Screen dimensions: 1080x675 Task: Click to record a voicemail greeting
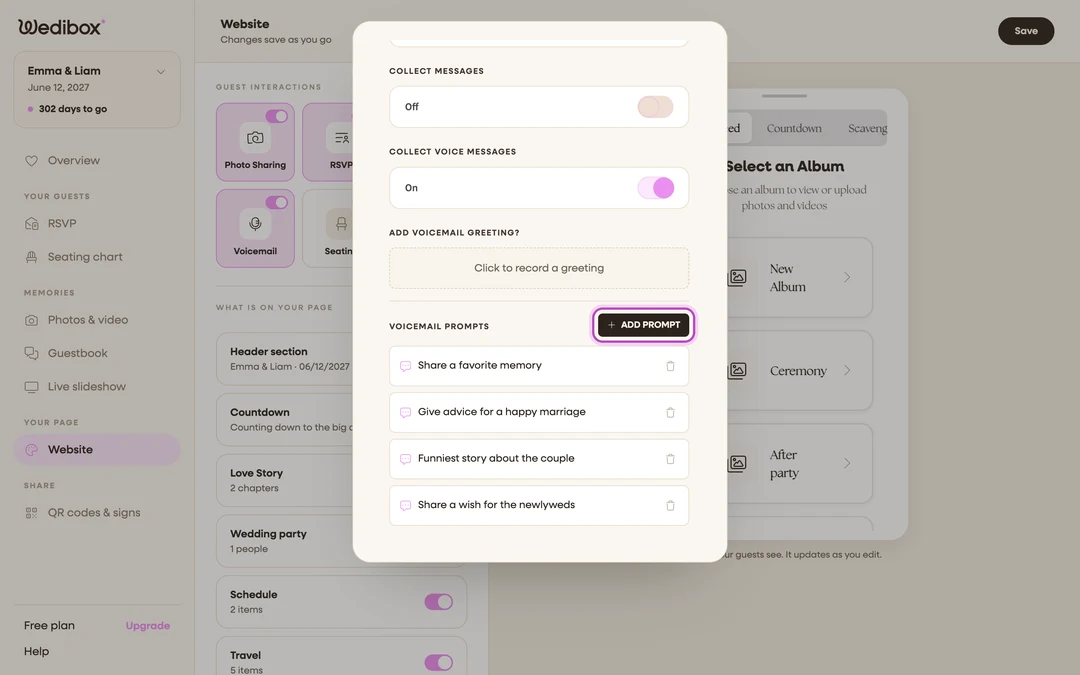tap(539, 268)
